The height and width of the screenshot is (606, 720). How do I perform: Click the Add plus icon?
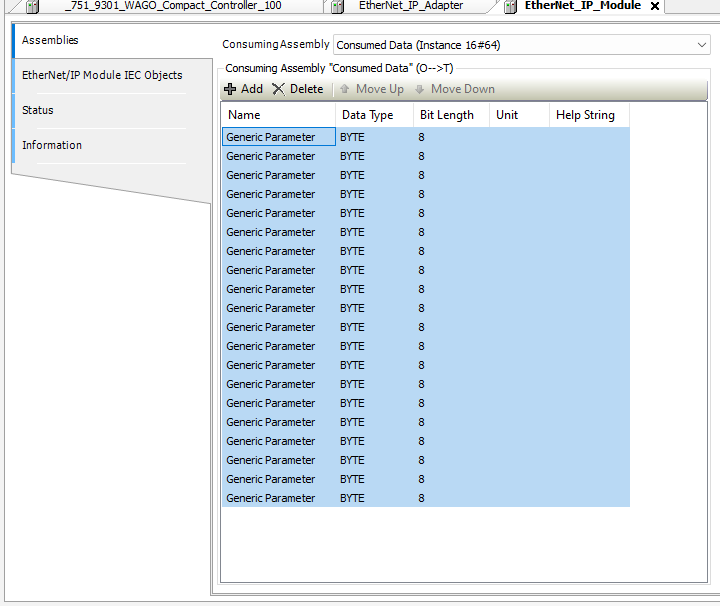(230, 89)
